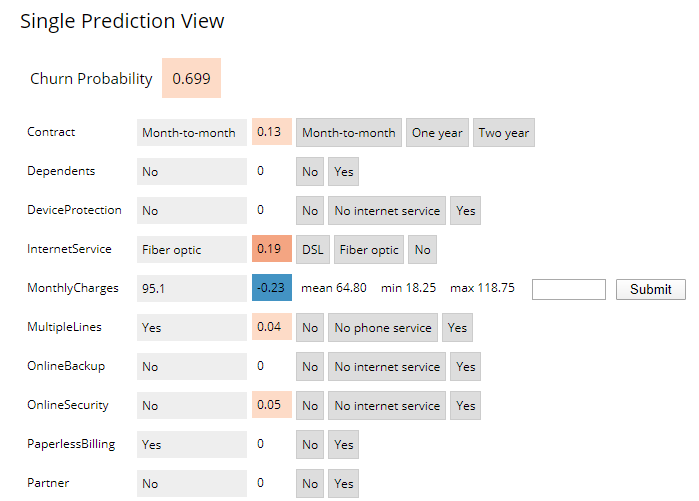Set InternetService to No
This screenshot has height=501, width=699.
[x=422, y=250]
